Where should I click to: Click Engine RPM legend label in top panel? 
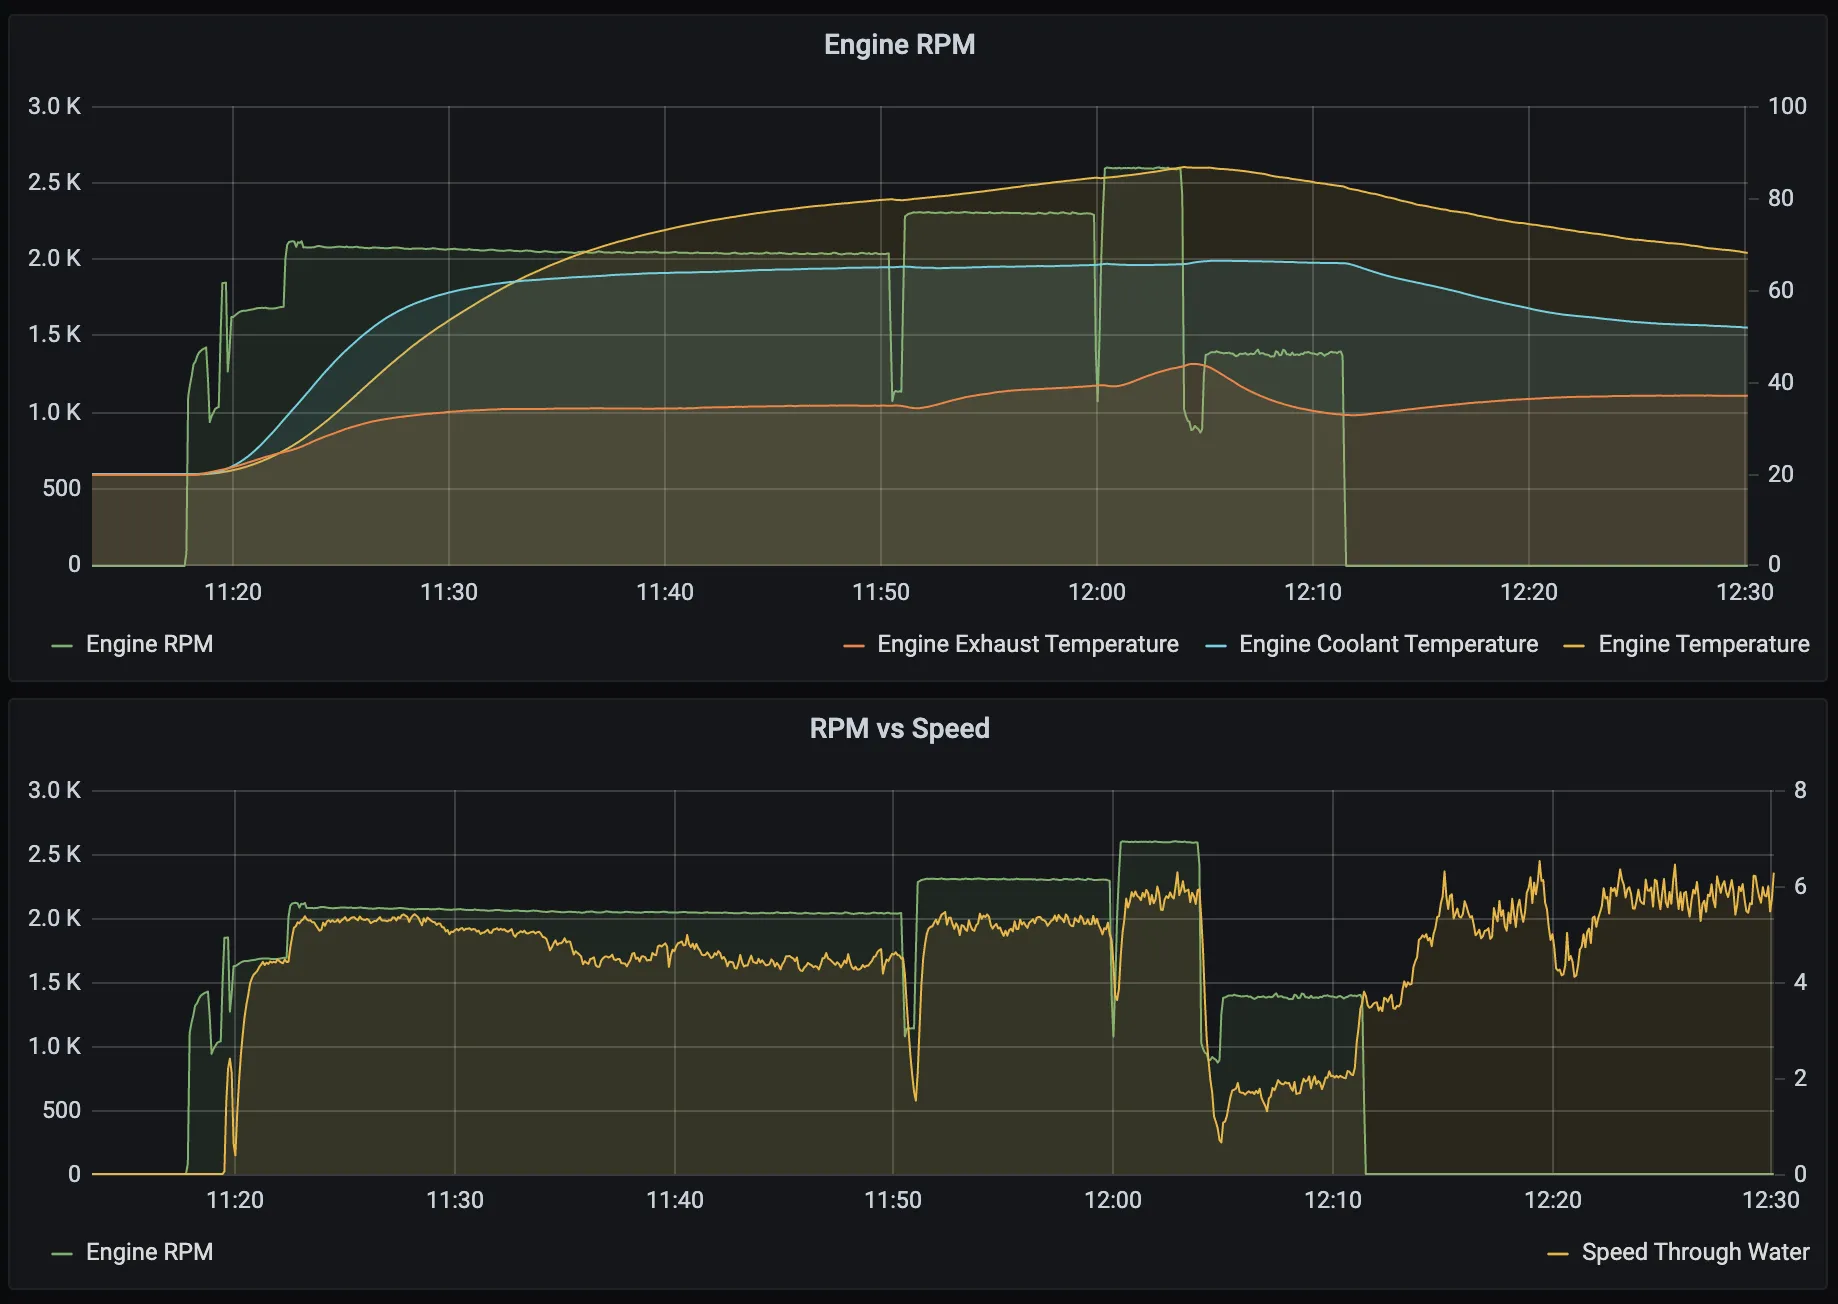149,644
